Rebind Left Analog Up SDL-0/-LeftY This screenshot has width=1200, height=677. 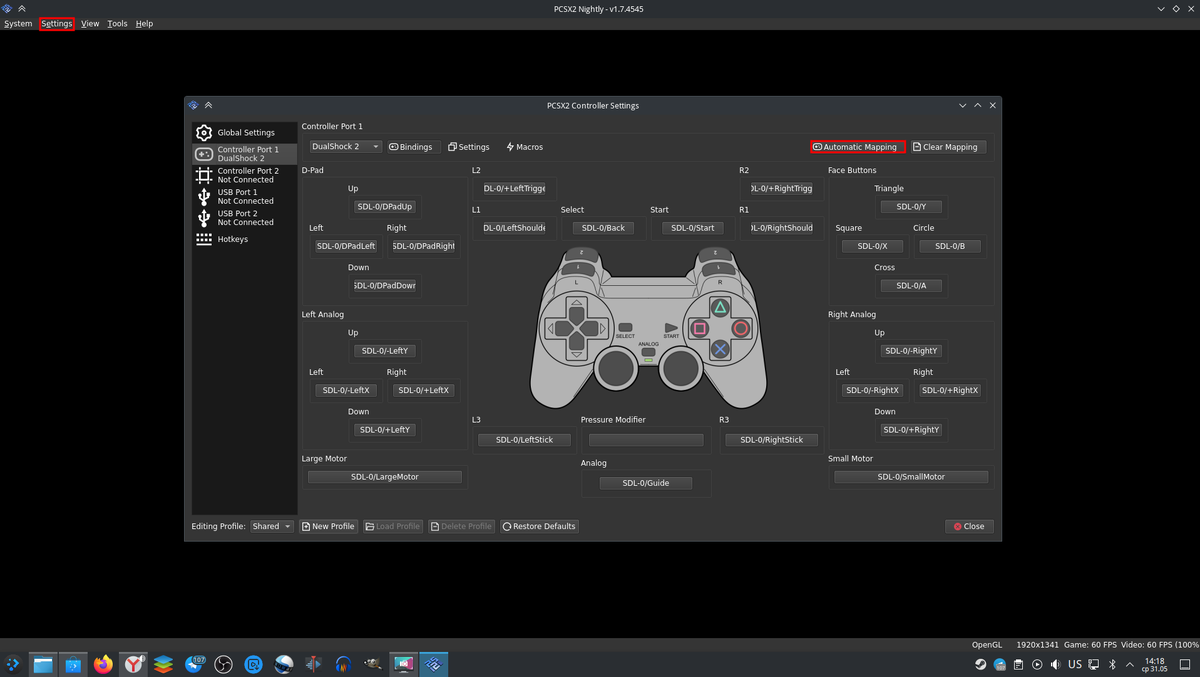(x=385, y=351)
